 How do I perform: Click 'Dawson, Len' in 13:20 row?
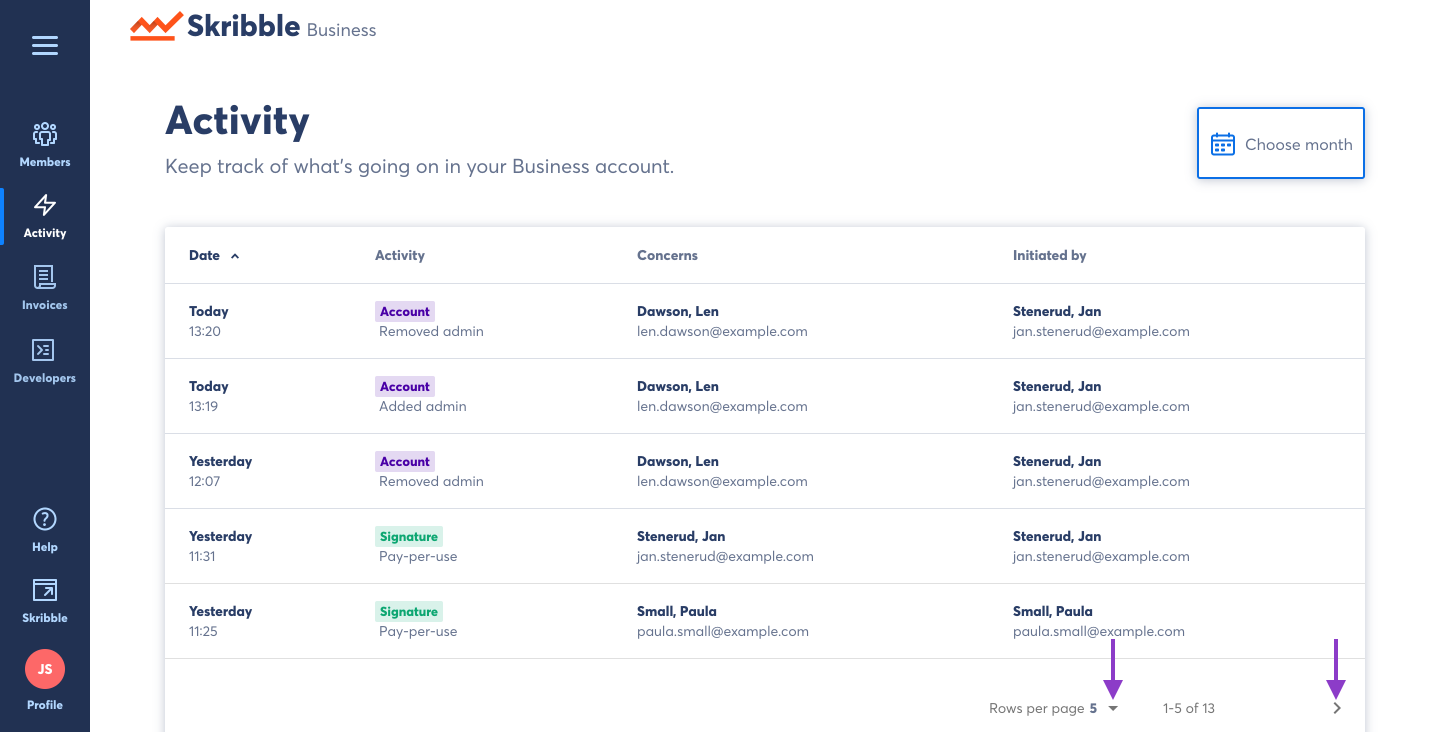[678, 311]
